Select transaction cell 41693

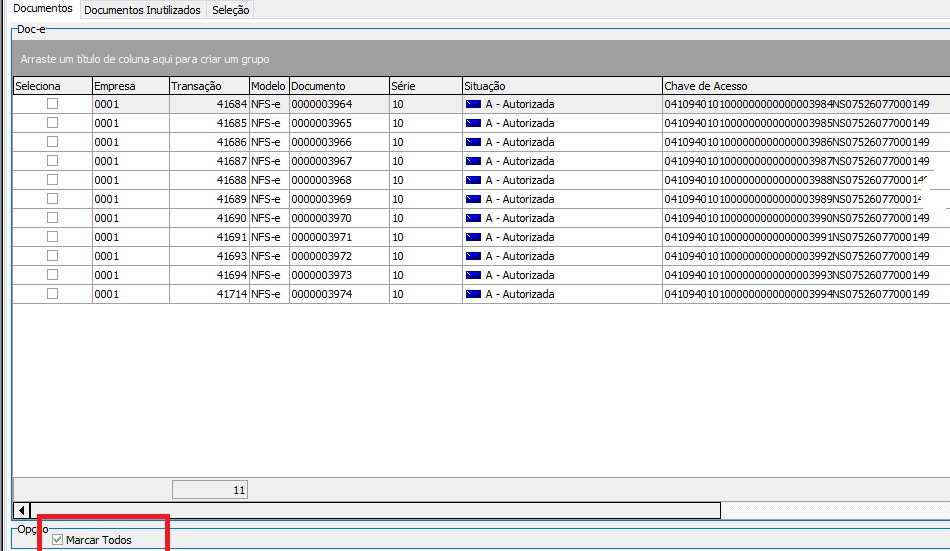click(210, 256)
